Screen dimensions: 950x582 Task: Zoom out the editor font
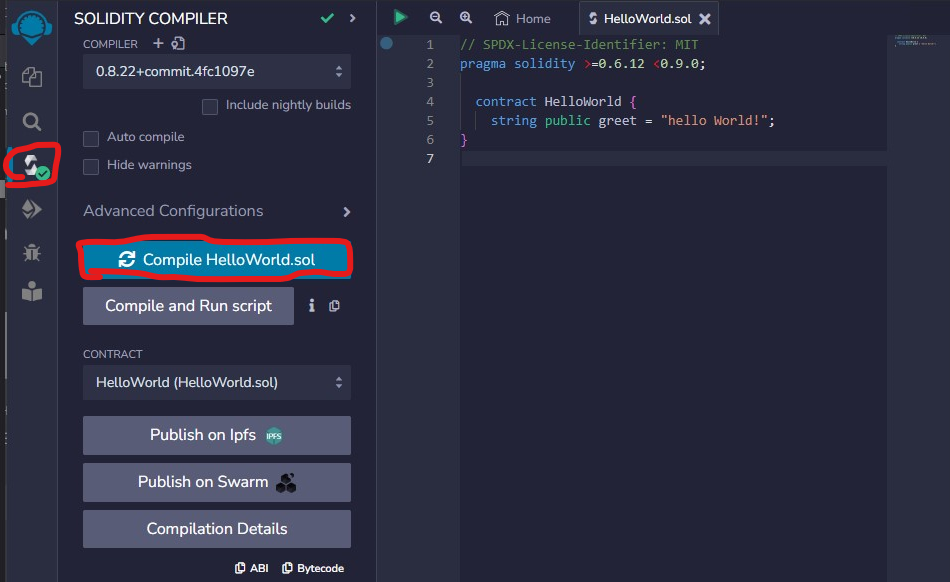click(x=435, y=18)
